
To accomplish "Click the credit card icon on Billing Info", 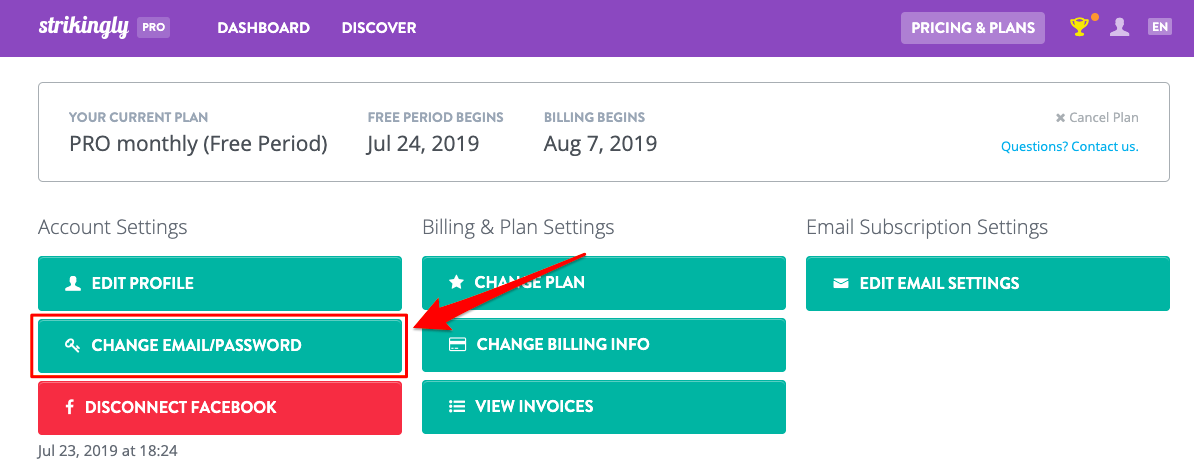I will 457,344.
